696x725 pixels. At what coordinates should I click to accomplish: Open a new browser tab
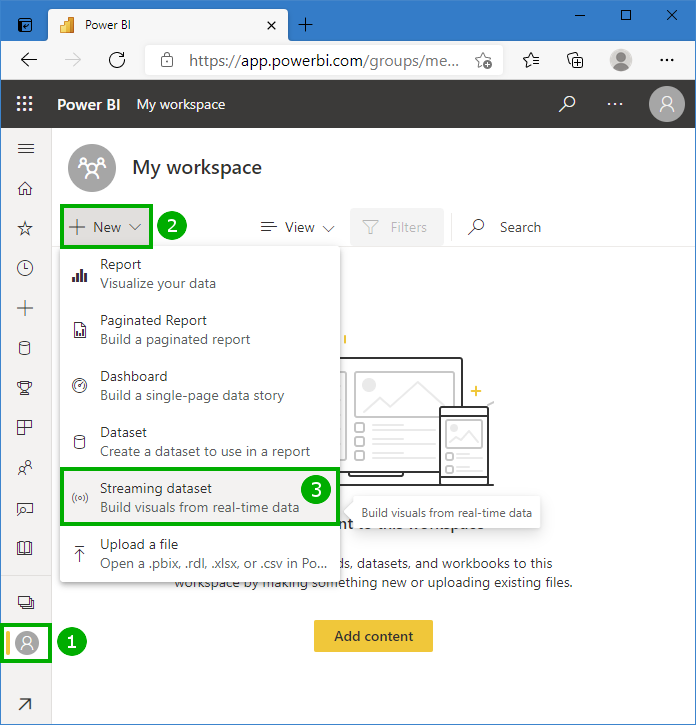[306, 25]
